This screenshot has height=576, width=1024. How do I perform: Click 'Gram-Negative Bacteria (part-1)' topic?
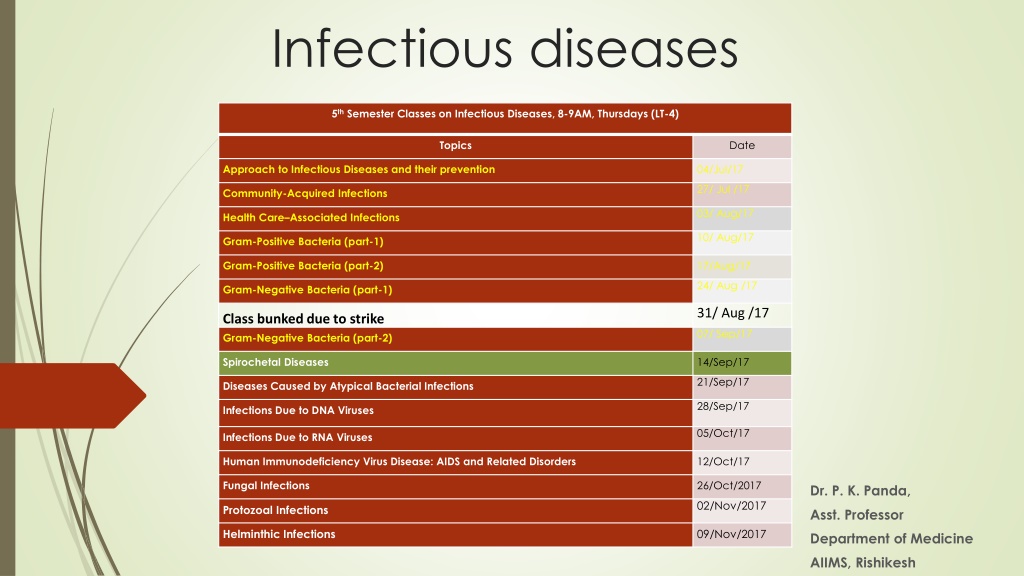pyautogui.click(x=307, y=290)
